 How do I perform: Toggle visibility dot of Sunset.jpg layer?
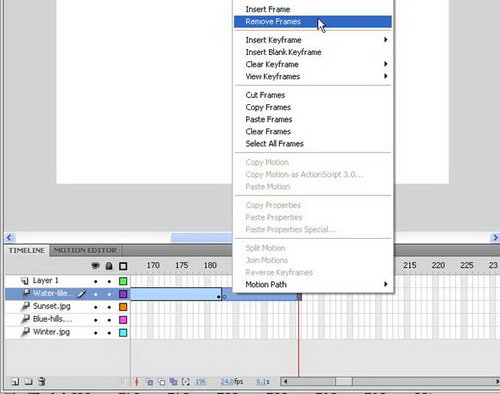96,307
